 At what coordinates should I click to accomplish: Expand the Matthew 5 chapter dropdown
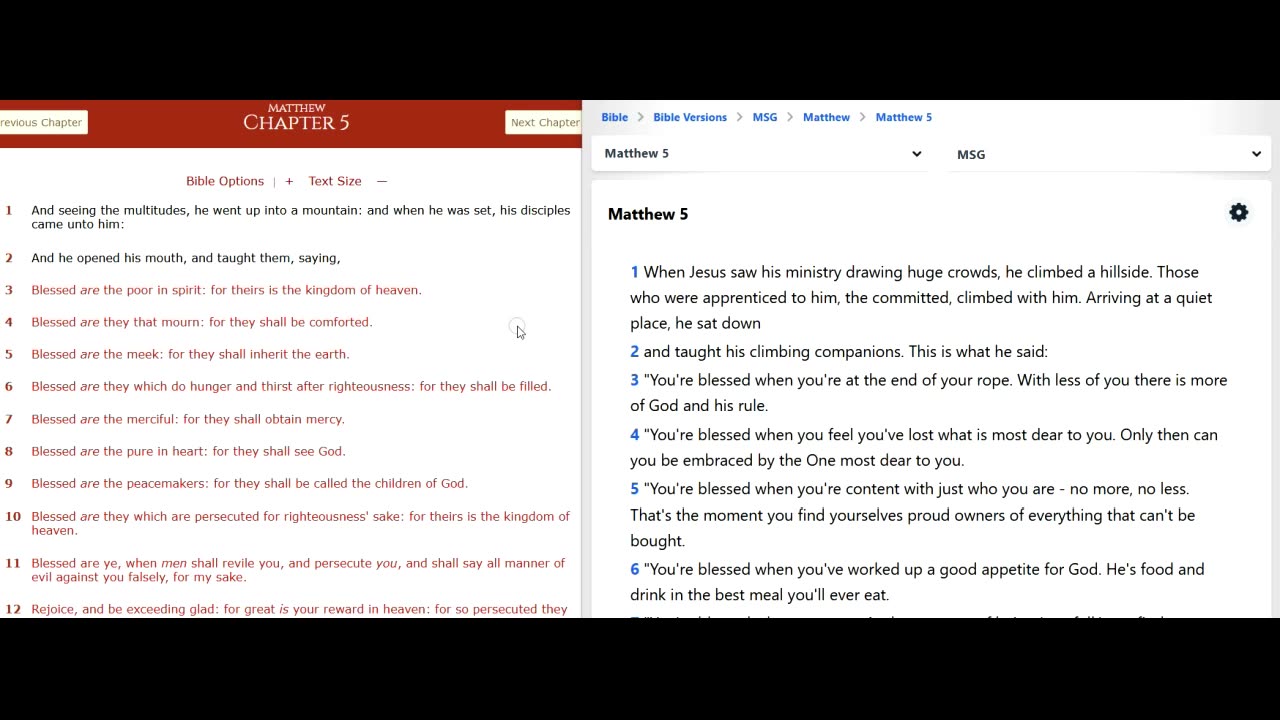tap(762, 153)
